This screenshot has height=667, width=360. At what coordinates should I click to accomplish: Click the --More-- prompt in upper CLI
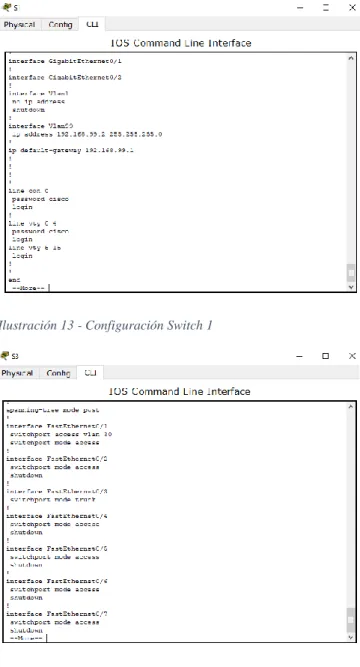pyautogui.click(x=28, y=288)
